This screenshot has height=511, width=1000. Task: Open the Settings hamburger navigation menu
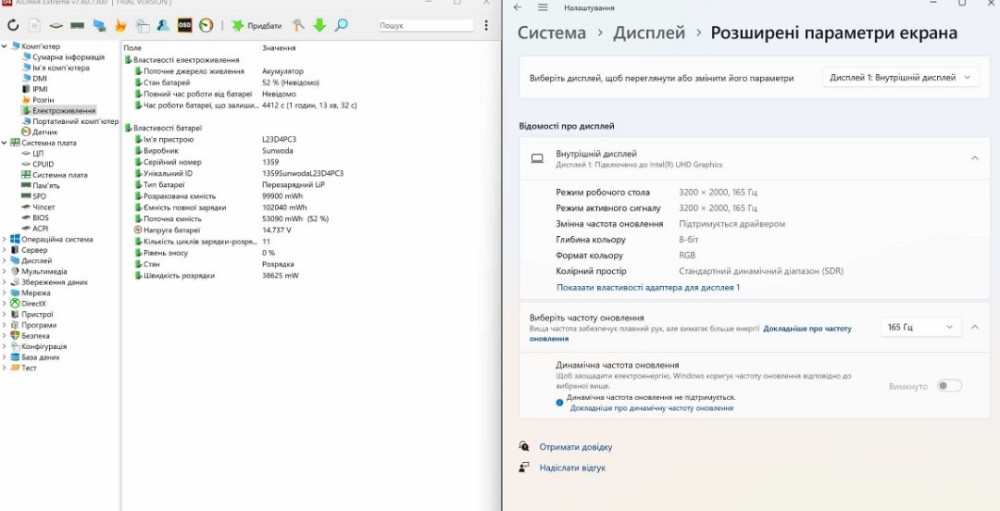pos(542,8)
